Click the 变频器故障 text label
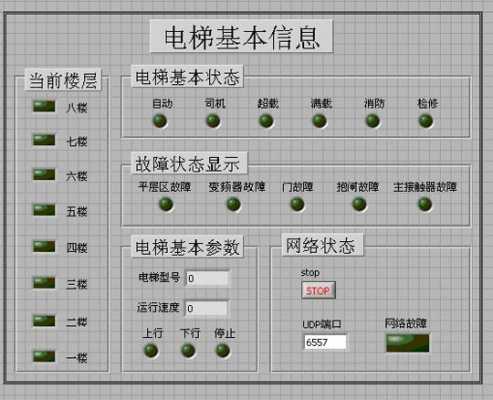The image size is (493, 400). coord(237,187)
